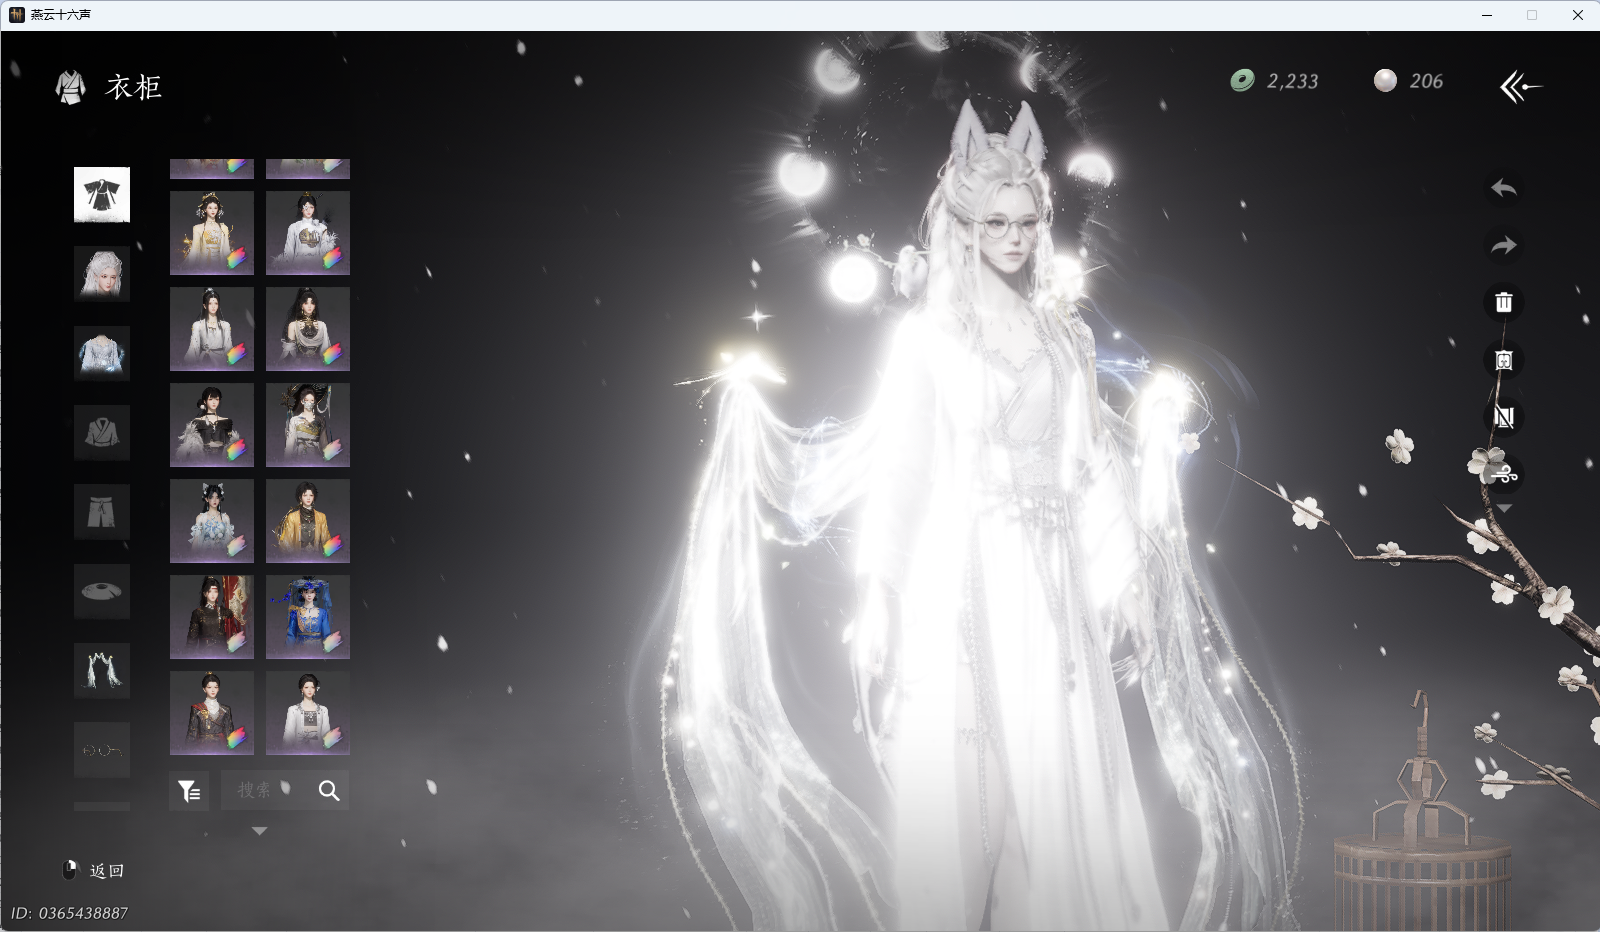The width and height of the screenshot is (1600, 932).
Task: Click the filter icon beside search box
Action: 189,791
